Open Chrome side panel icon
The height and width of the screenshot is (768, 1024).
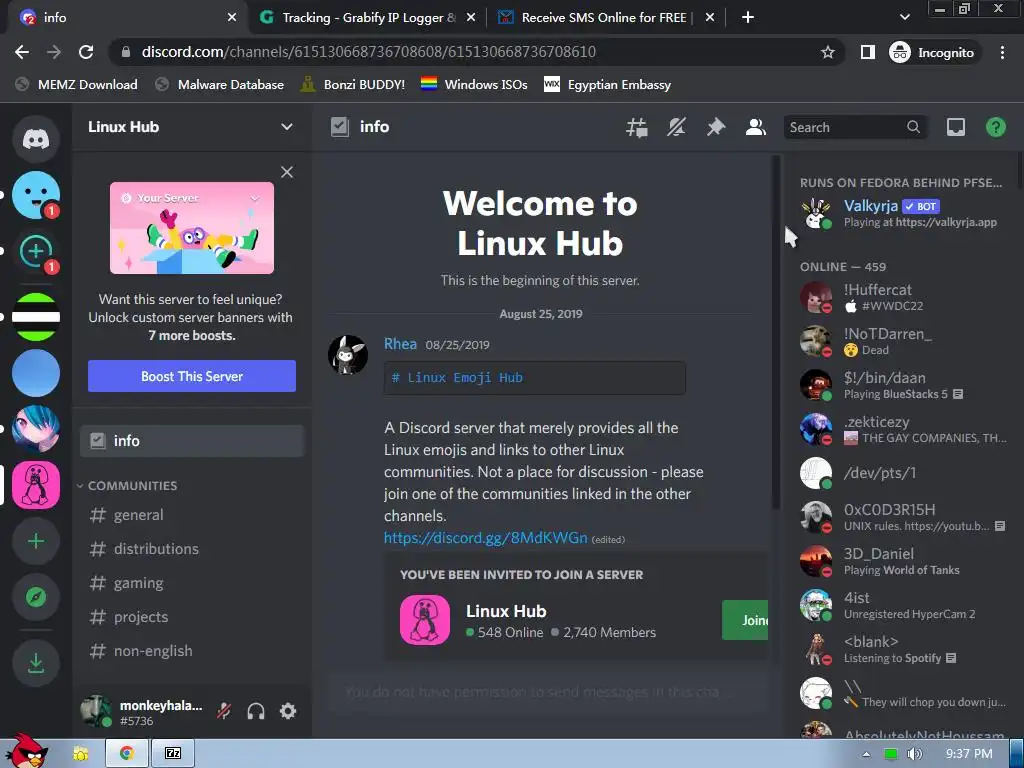tap(867, 52)
